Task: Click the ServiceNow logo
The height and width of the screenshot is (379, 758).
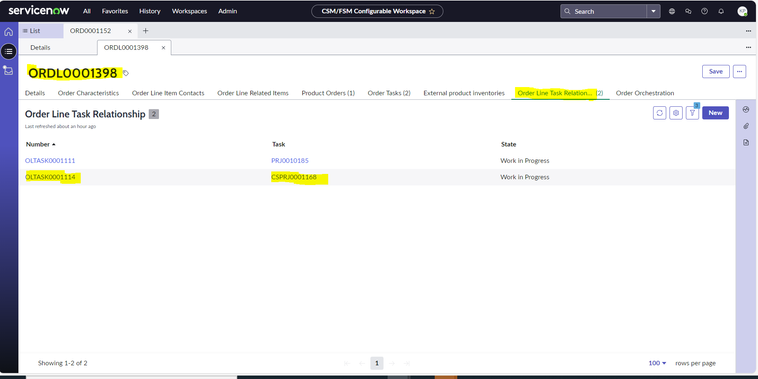Action: [39, 11]
